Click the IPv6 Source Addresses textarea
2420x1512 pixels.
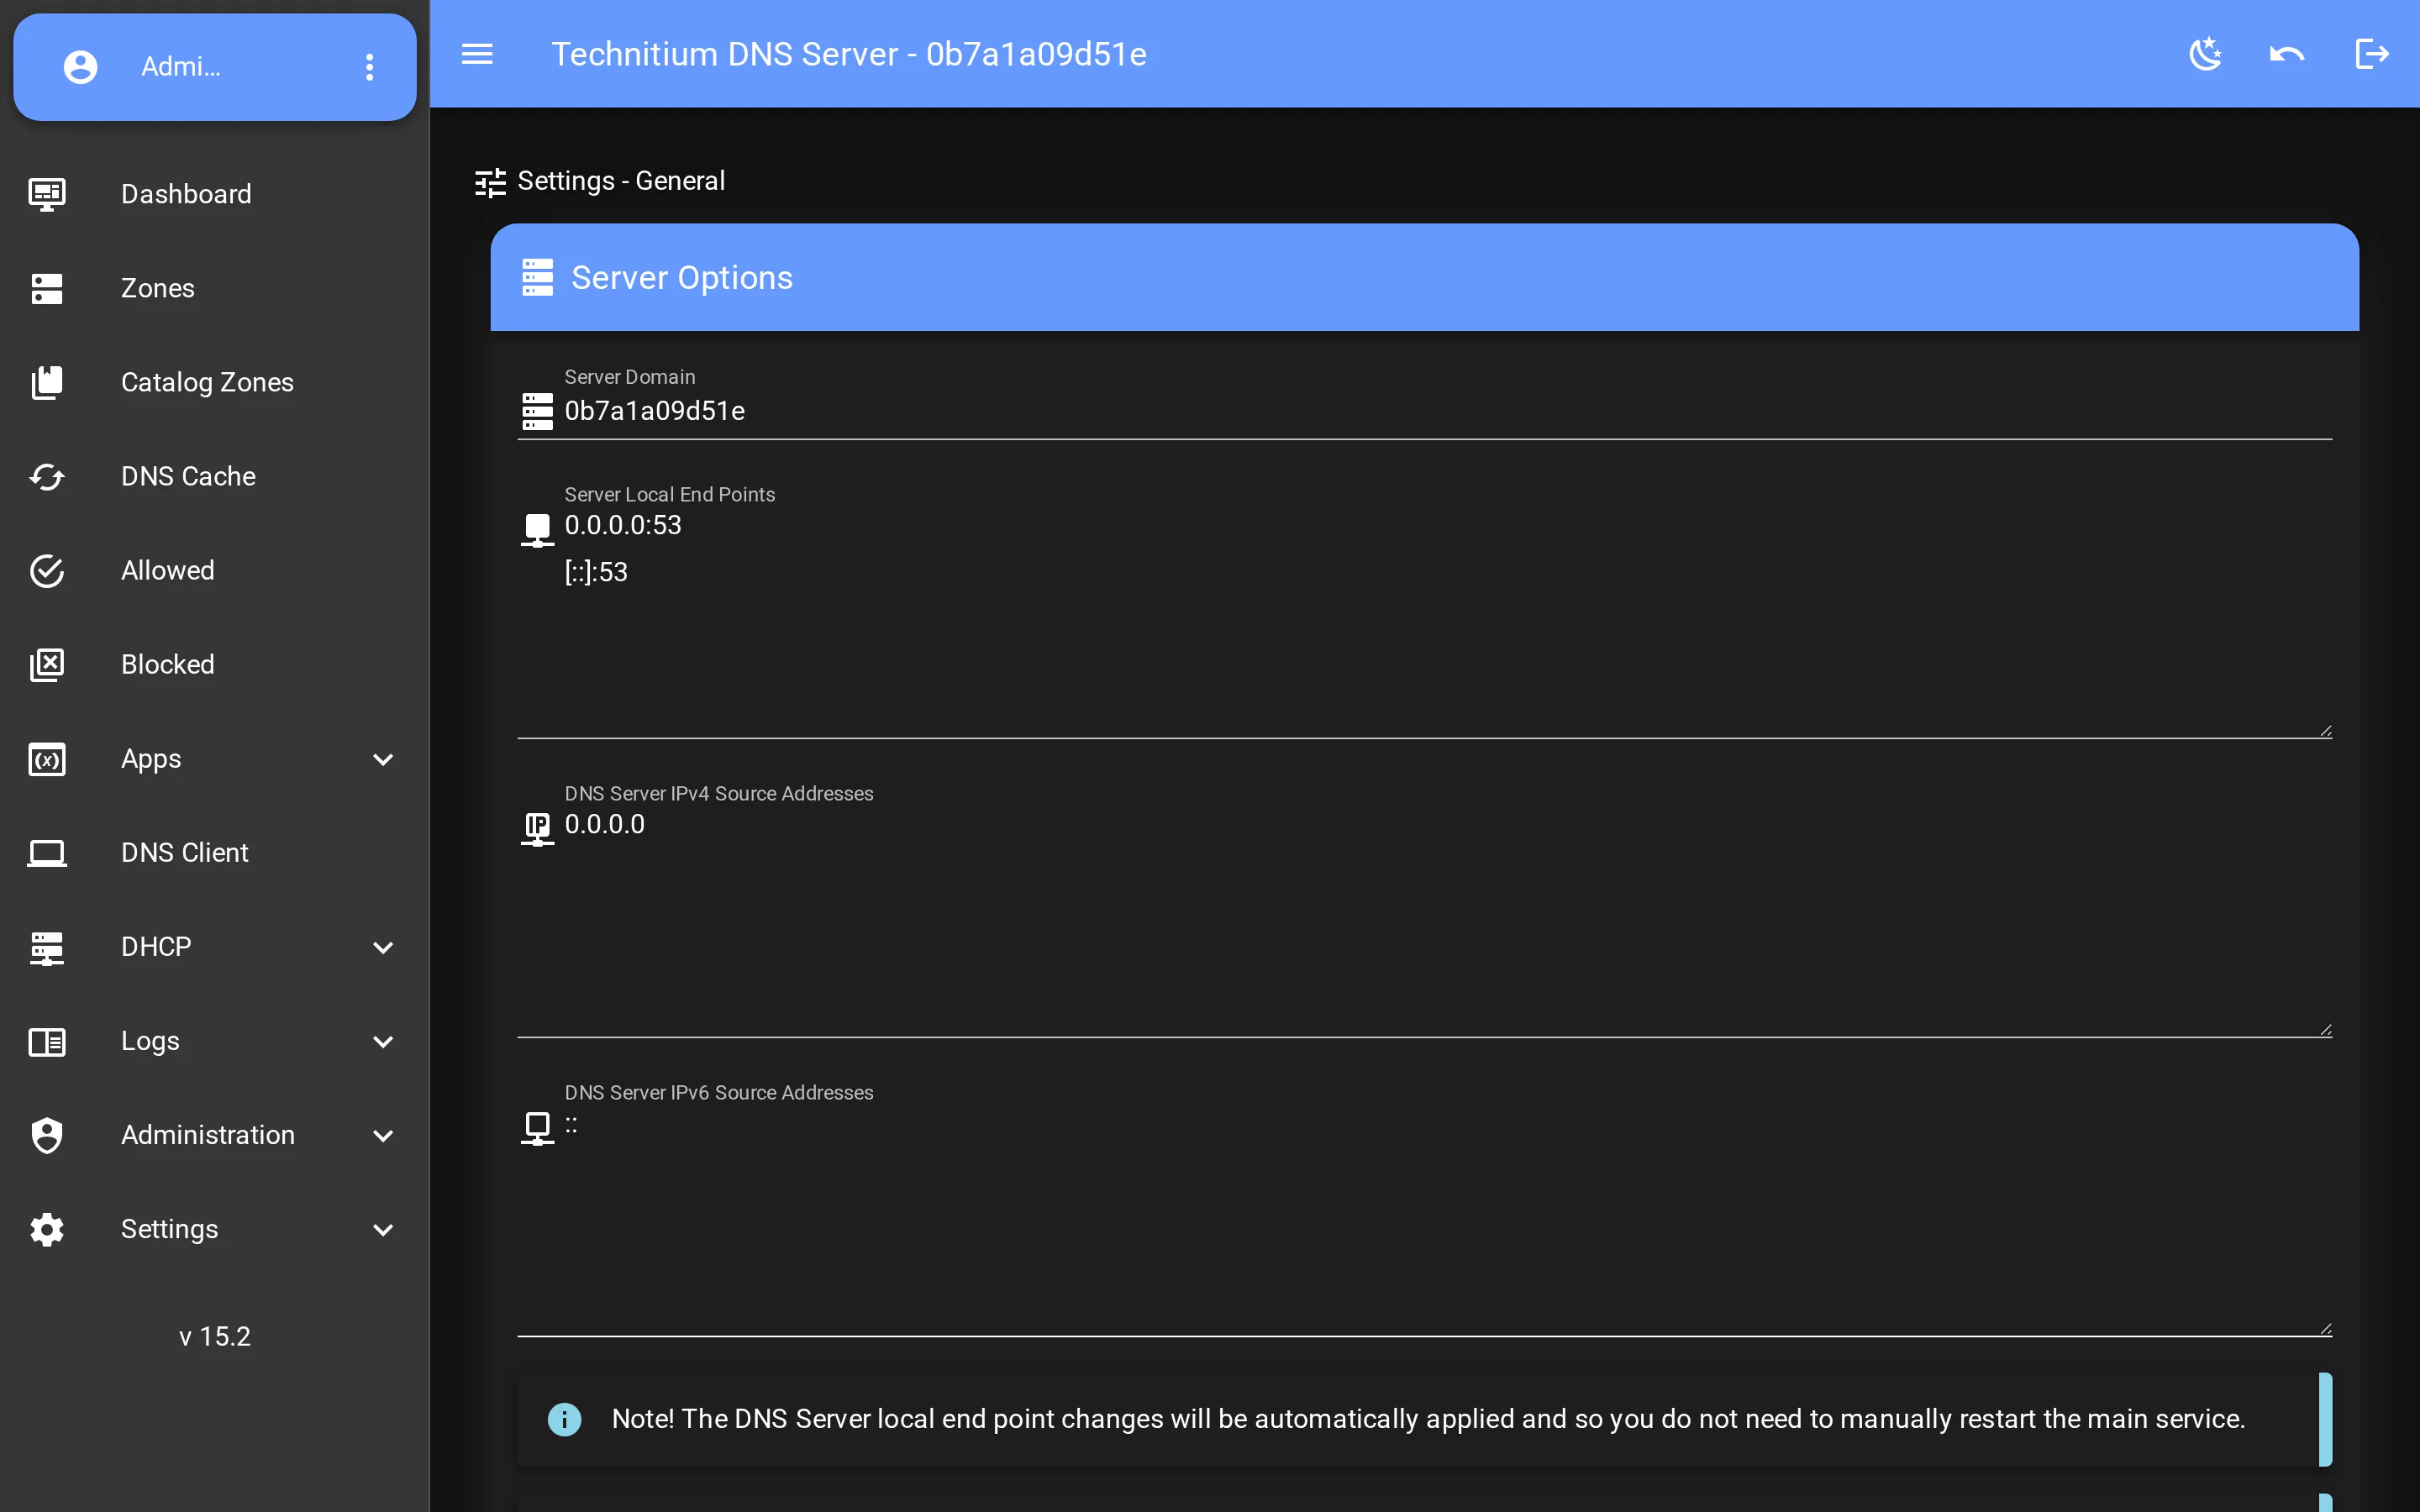1447,1219
